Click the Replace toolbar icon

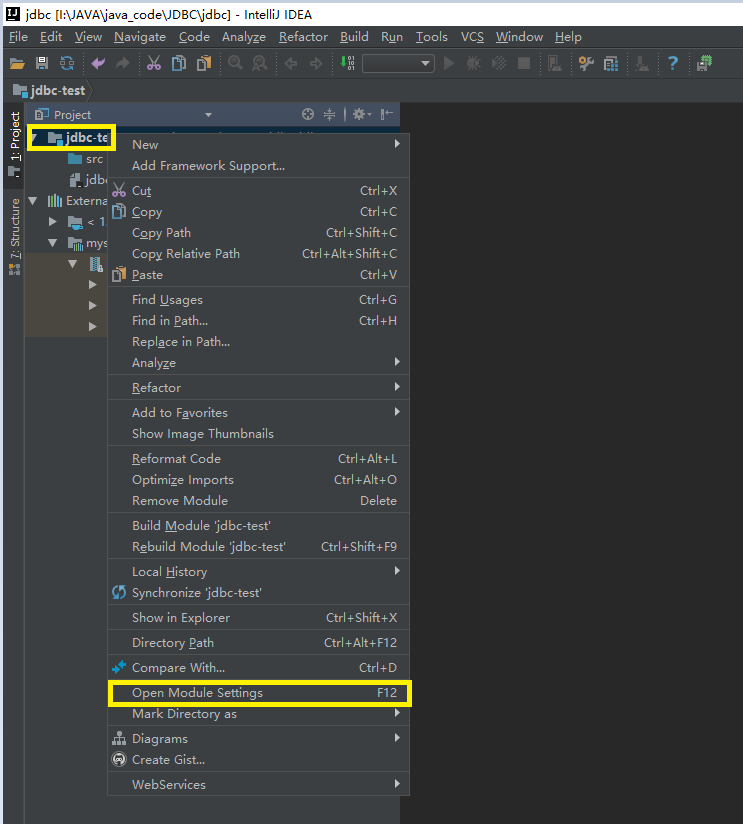(260, 64)
